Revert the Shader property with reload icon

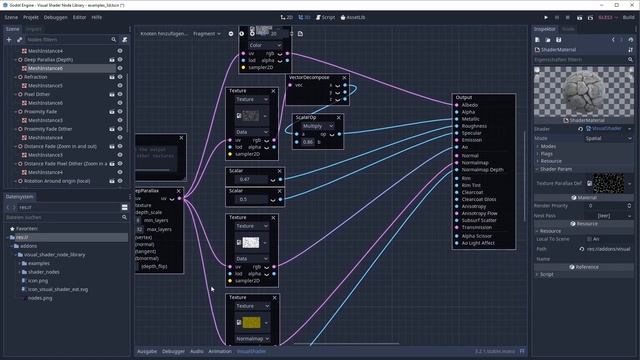tap(580, 129)
